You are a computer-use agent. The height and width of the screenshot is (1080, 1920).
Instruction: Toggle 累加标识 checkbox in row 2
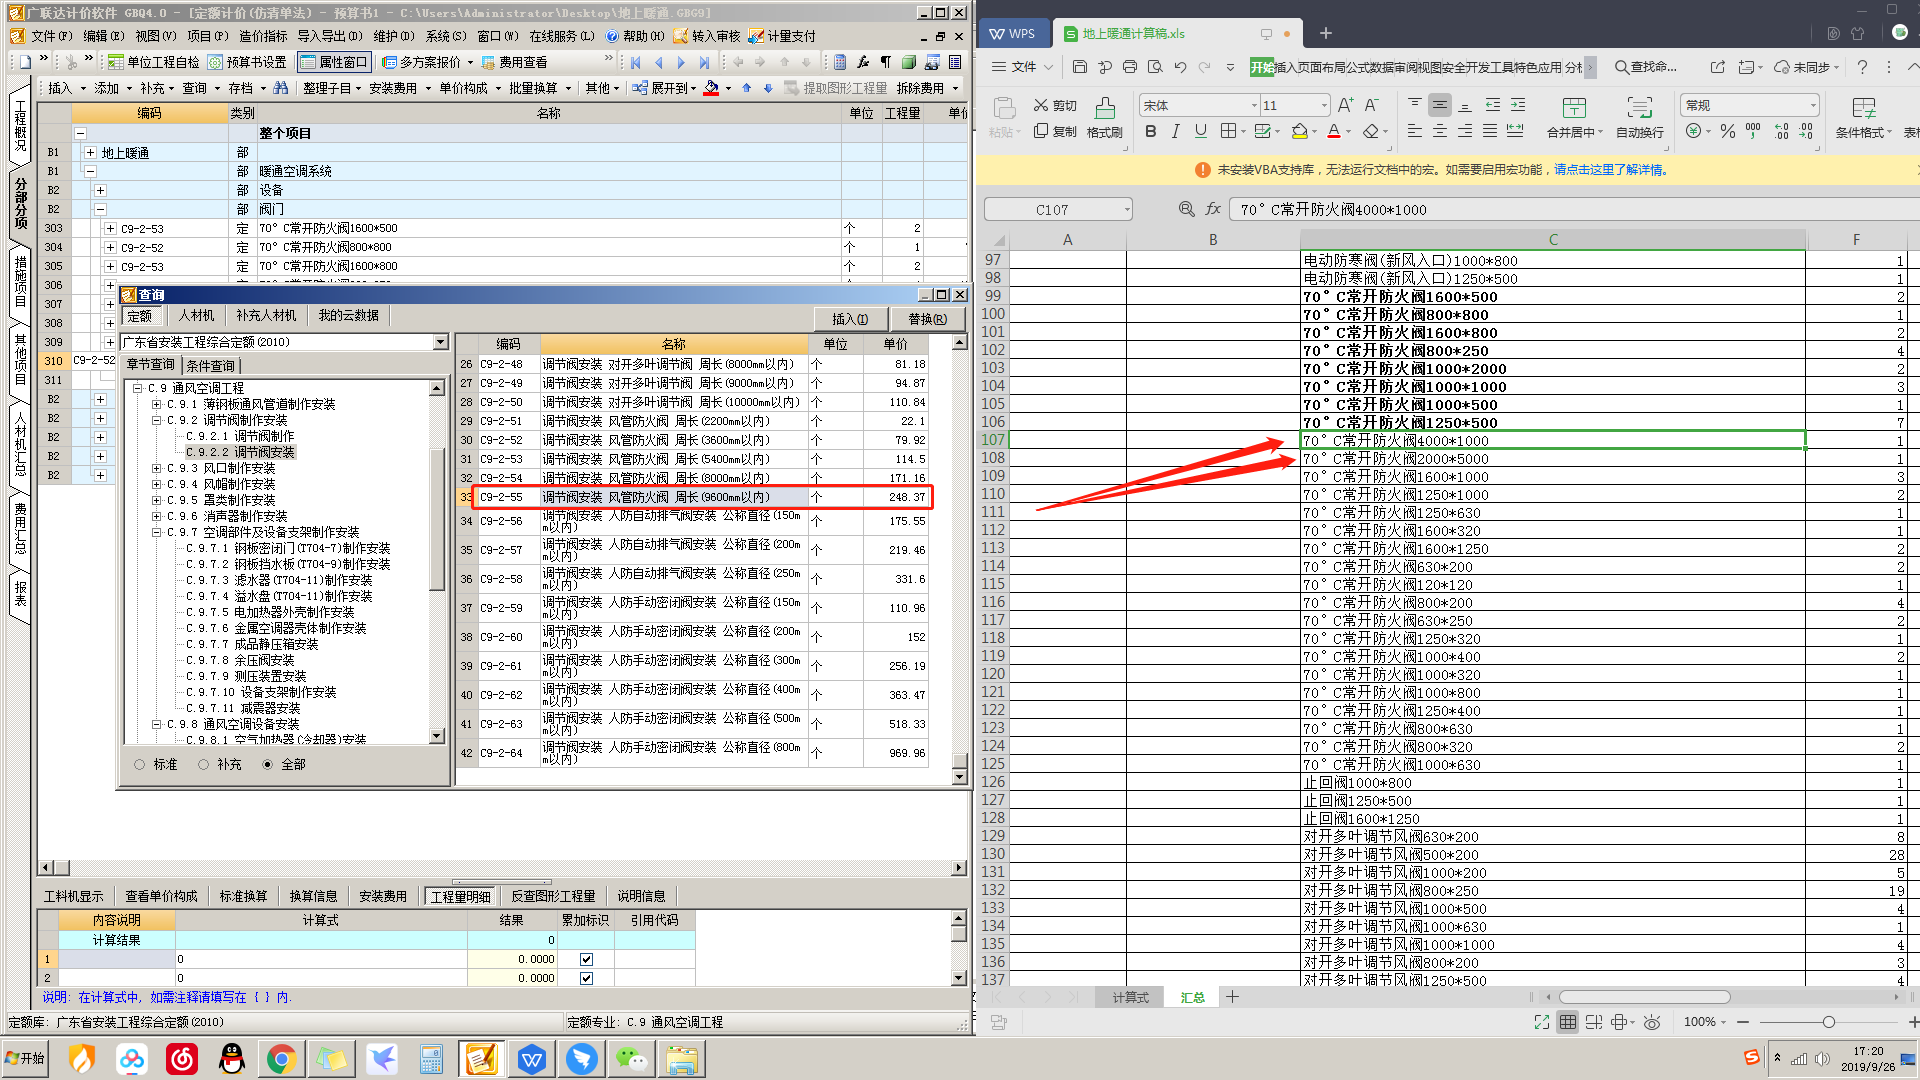coord(586,978)
